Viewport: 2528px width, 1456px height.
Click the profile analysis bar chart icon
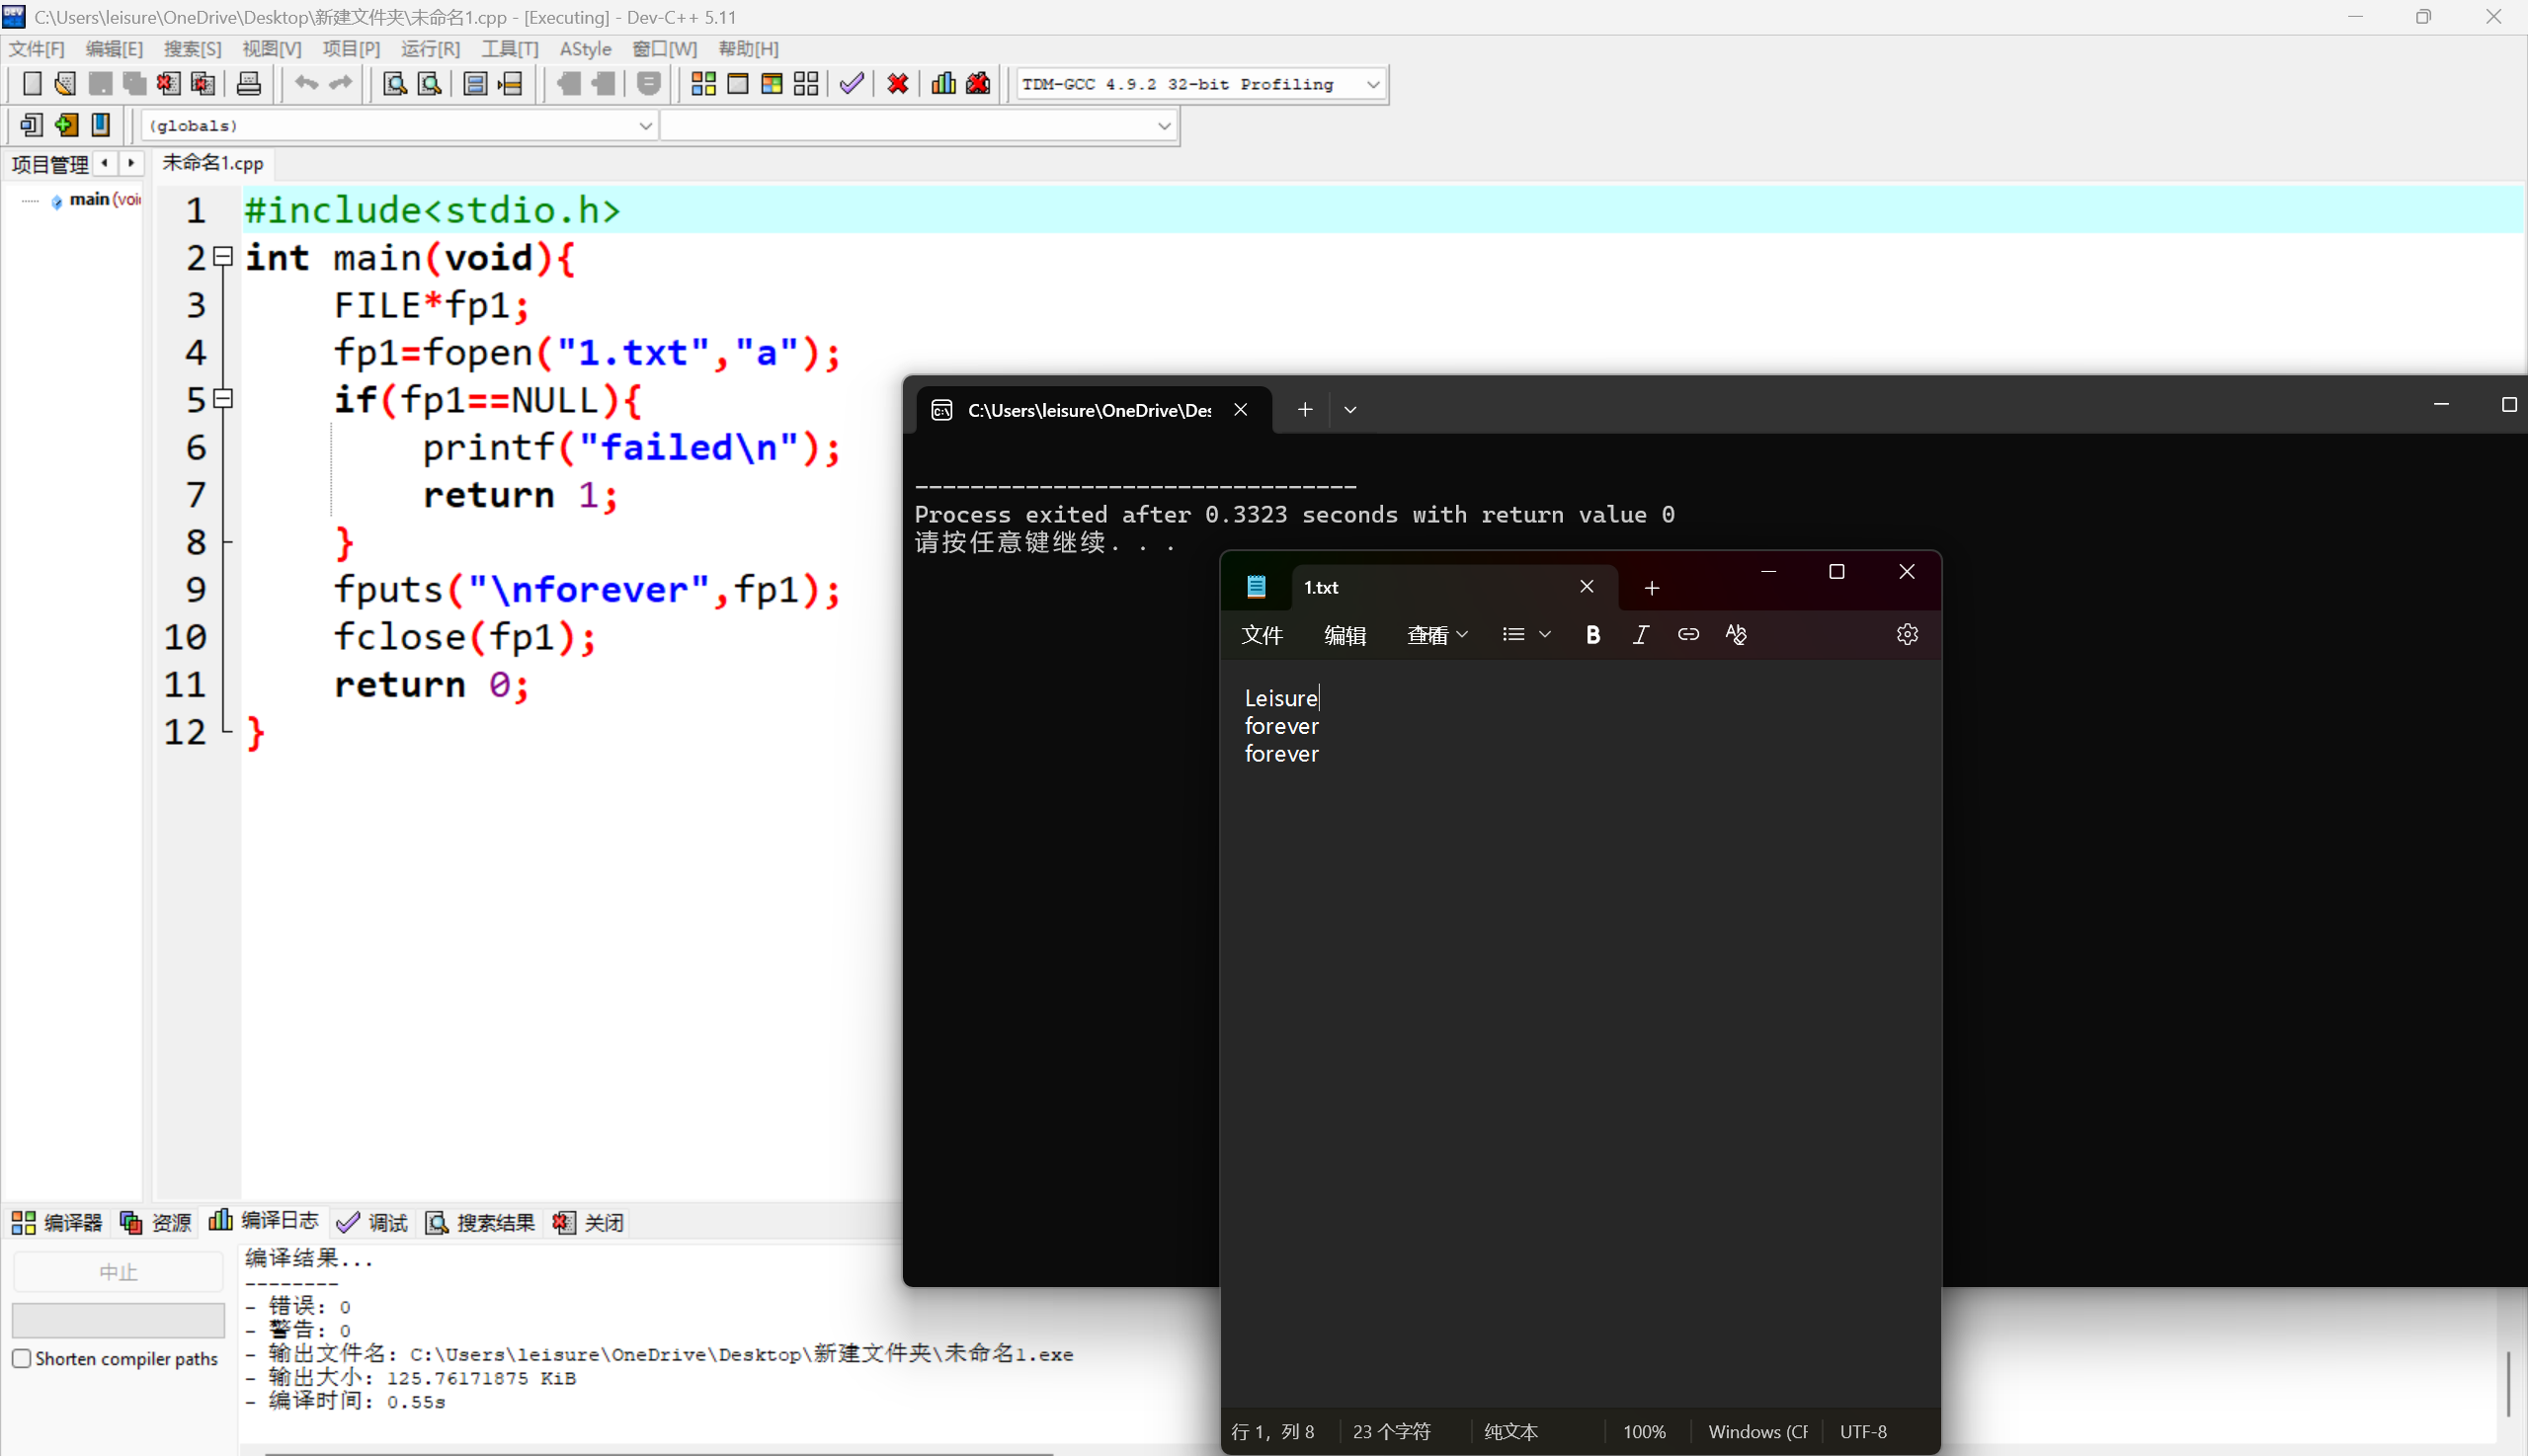click(943, 84)
